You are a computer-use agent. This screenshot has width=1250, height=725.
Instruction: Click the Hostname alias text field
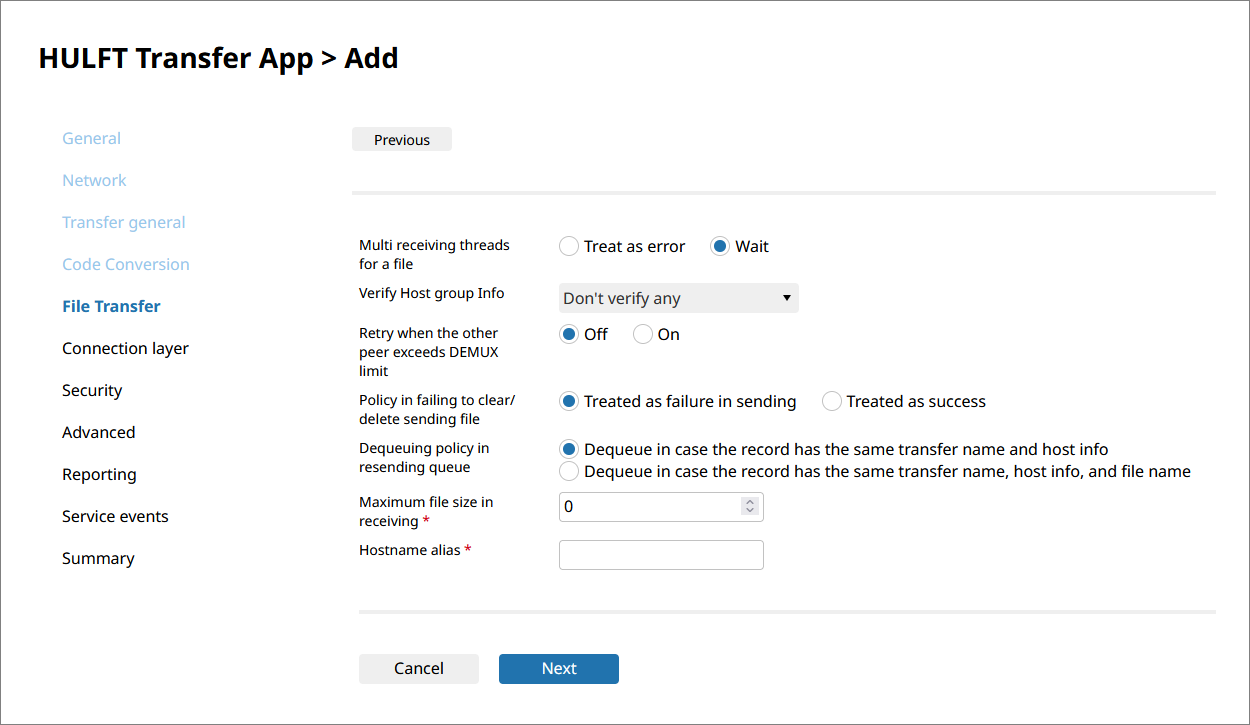[x=661, y=555]
